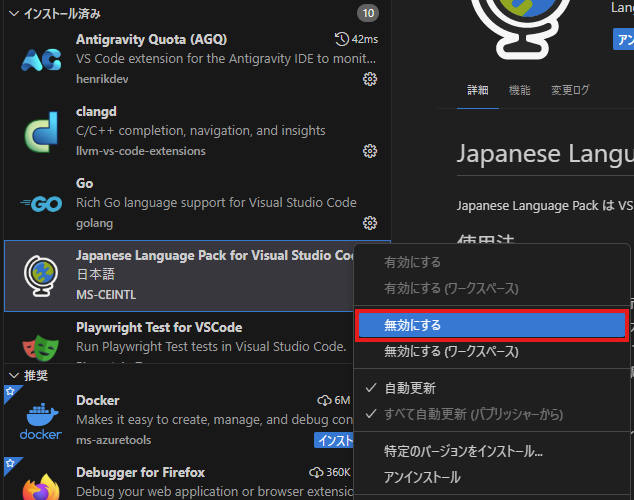
Task: Click the 日本語 description text
Action: pyautogui.click(x=96, y=274)
